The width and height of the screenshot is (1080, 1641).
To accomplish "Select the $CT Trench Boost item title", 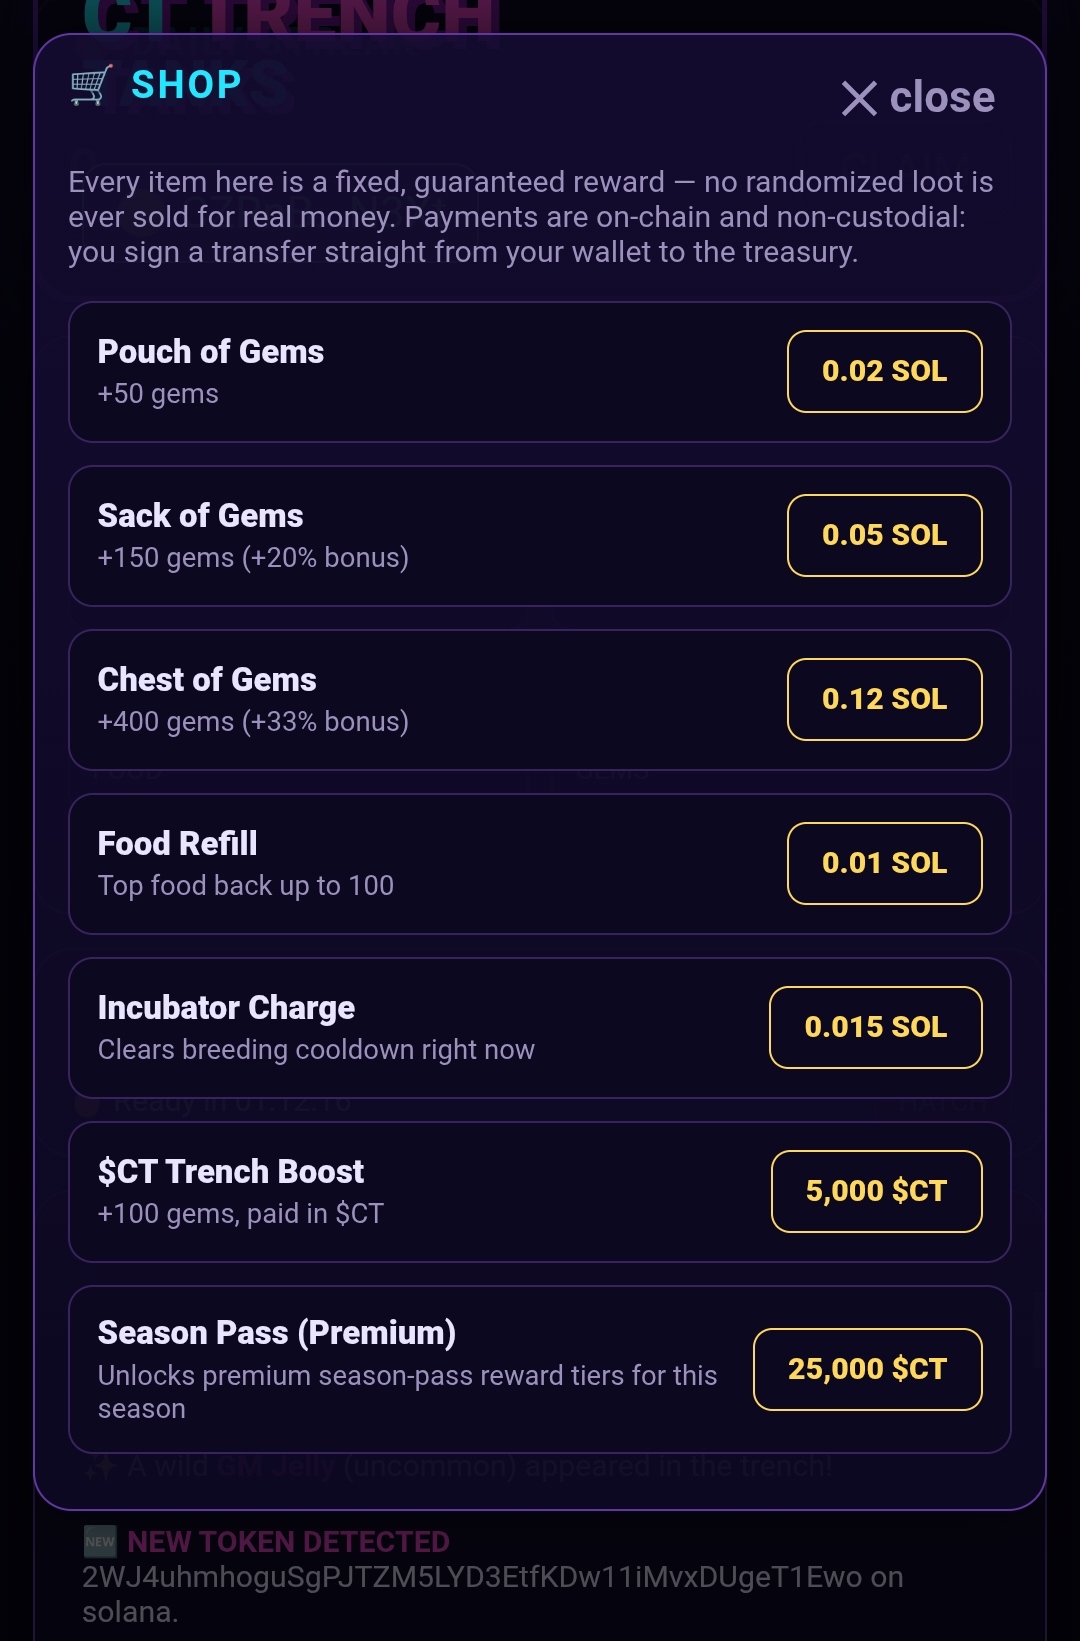I will tap(231, 1172).
